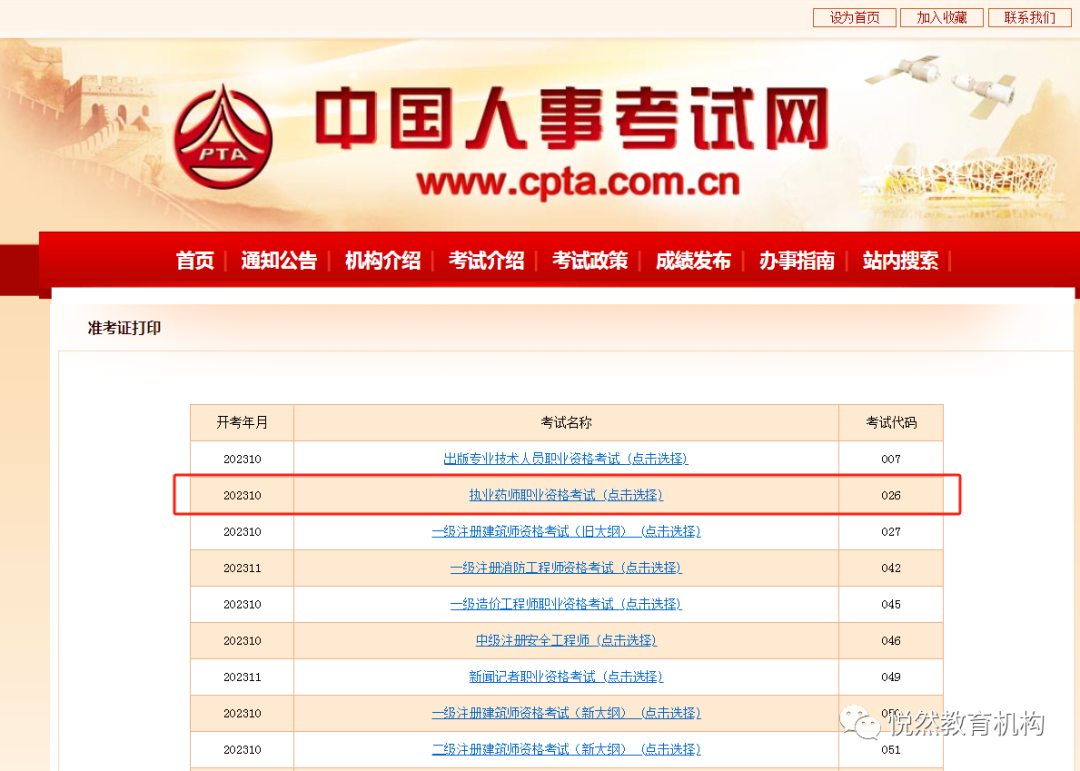This screenshot has height=771, width=1080.
Task: Open 站内搜索 in navigation bar
Action: pyautogui.click(x=900, y=261)
